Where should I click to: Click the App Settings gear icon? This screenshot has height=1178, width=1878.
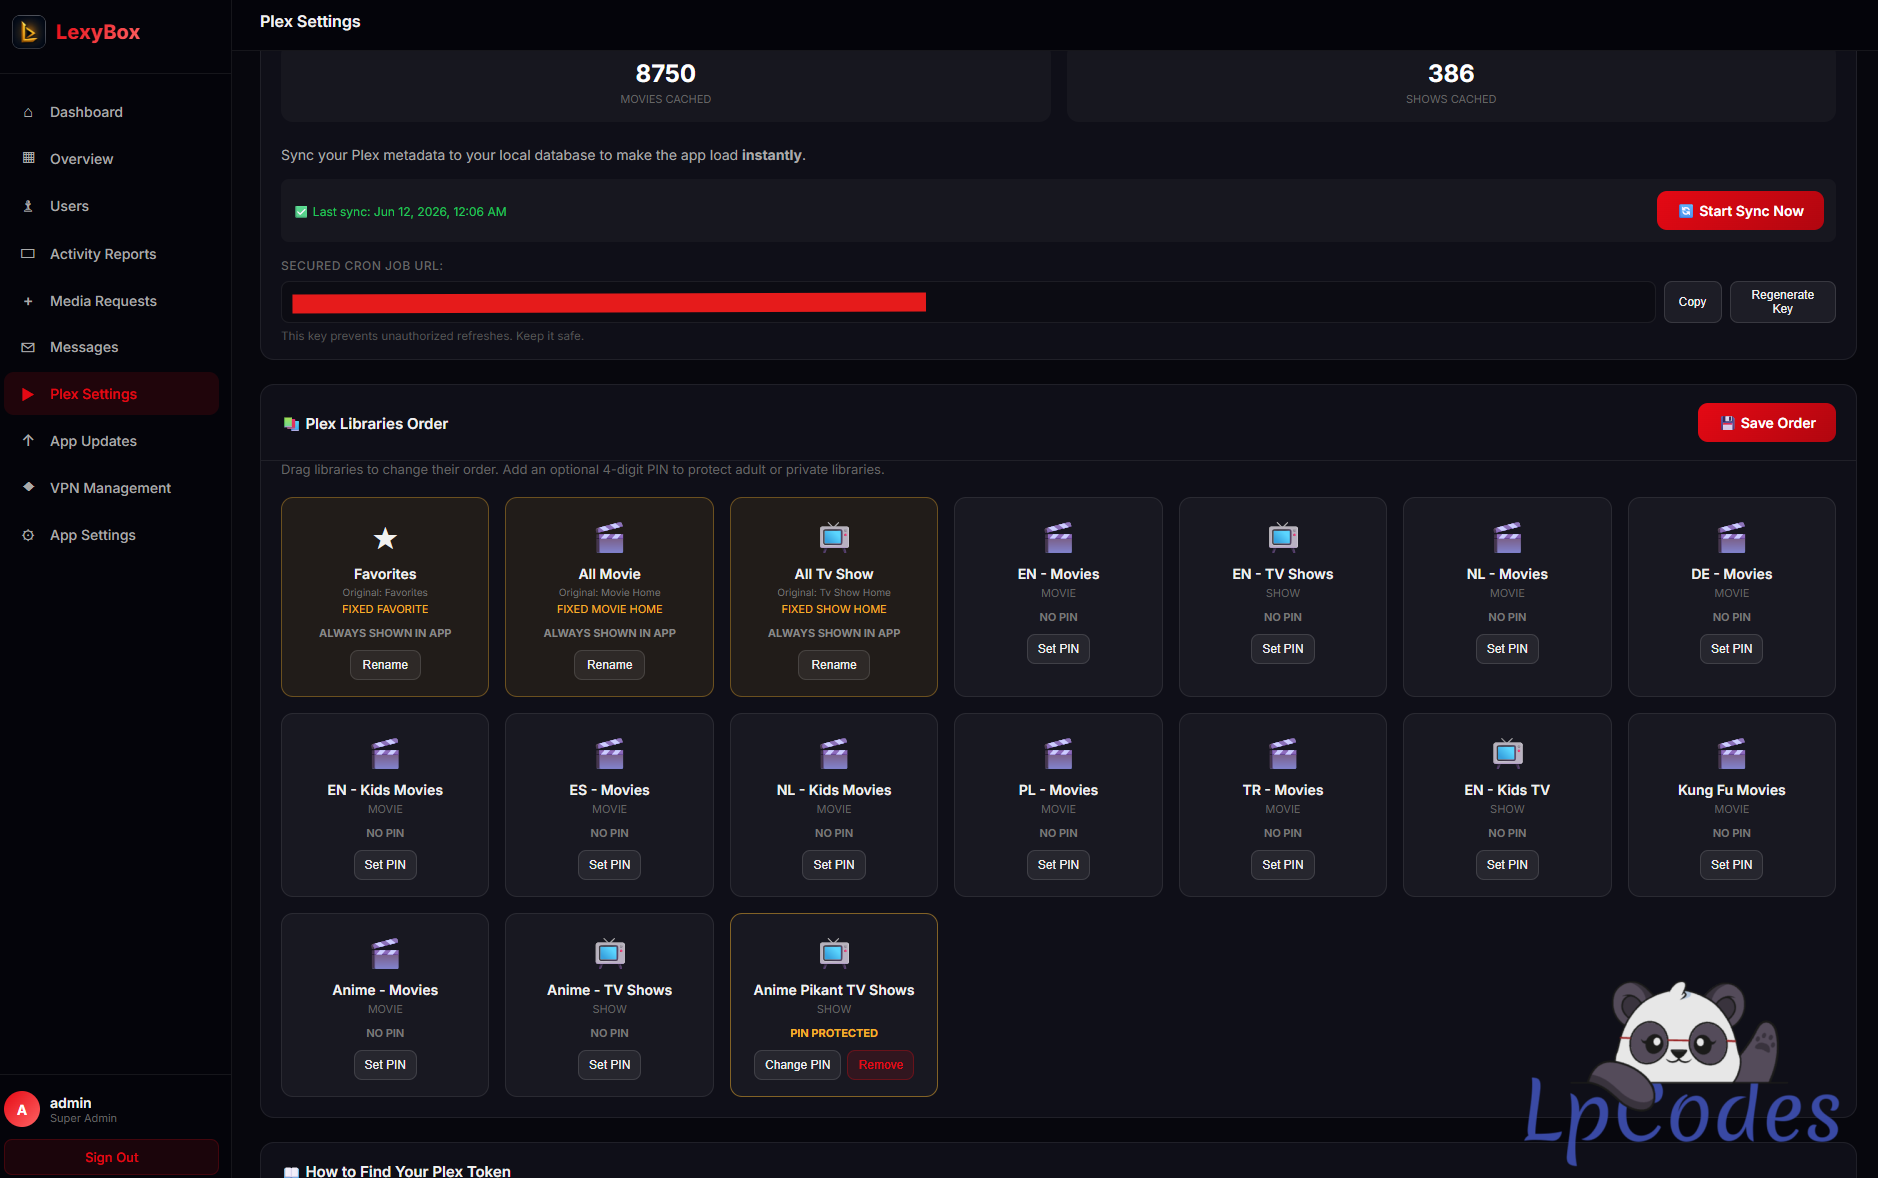click(28, 535)
